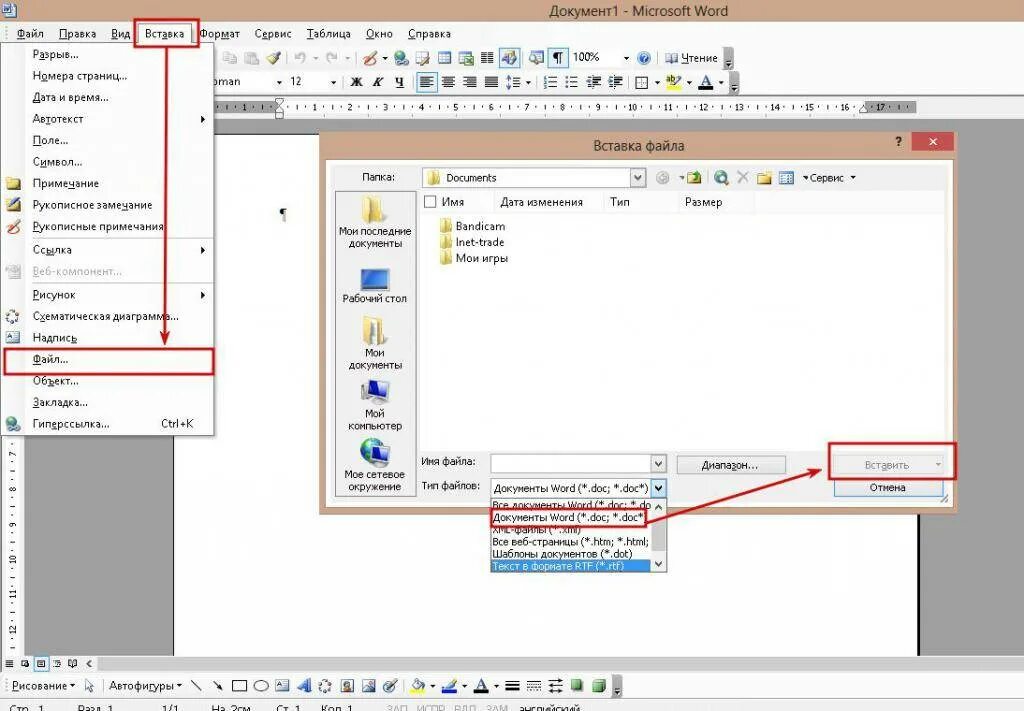Toggle the paragraph marks ¶ button
1024x711 pixels.
pos(558,58)
